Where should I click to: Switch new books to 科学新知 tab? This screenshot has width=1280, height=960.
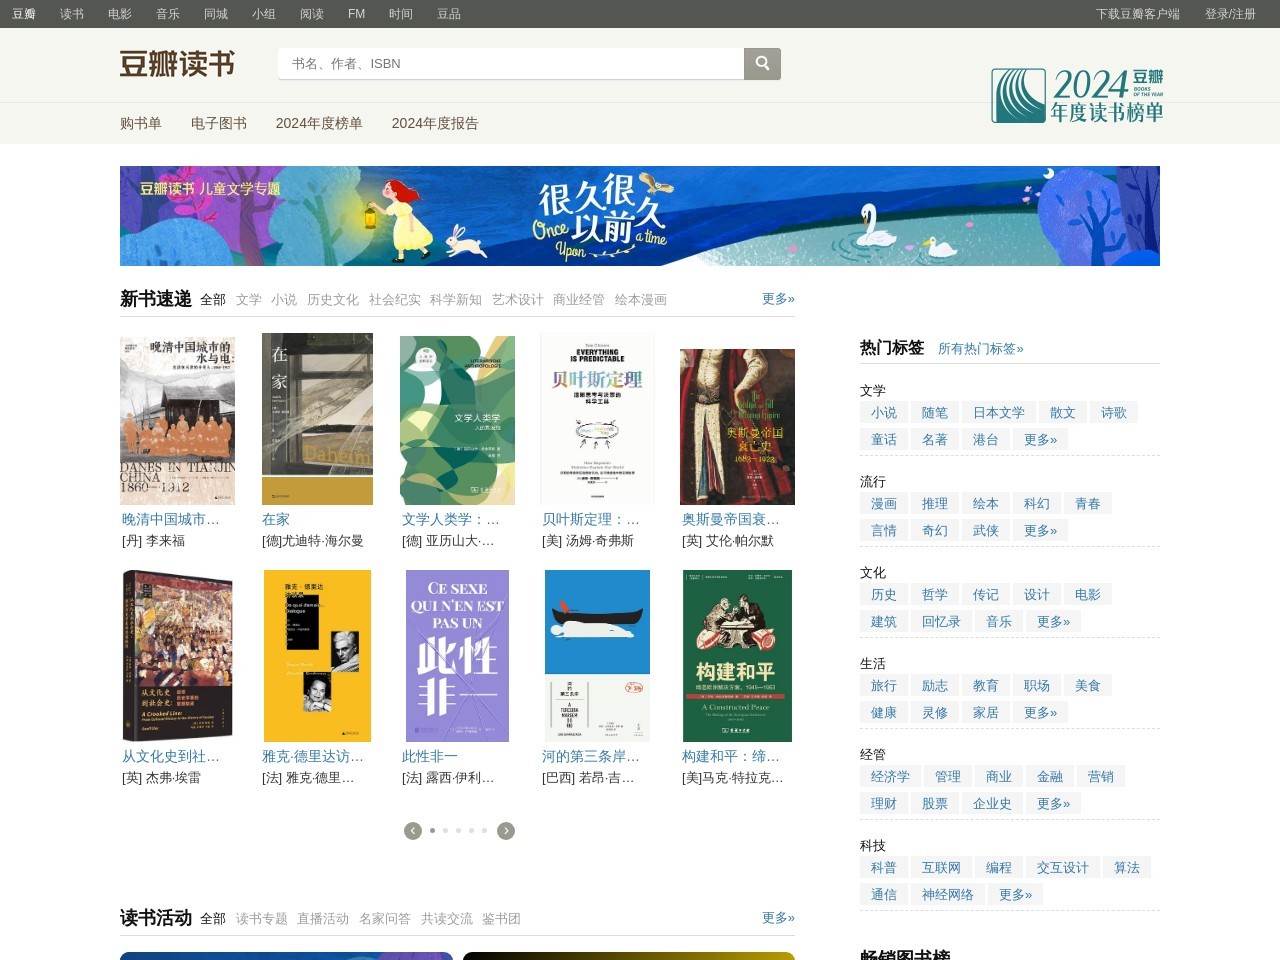456,300
